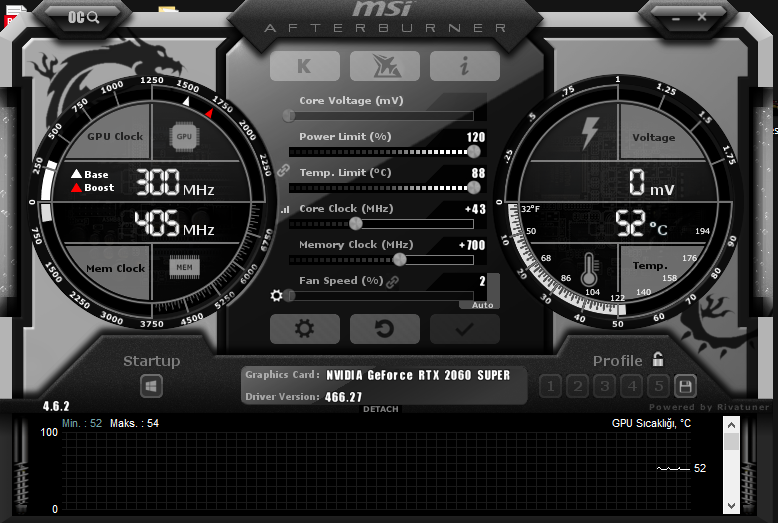Click the GPU Sıcaklığı graph label
This screenshot has width=778, height=523.
point(651,423)
